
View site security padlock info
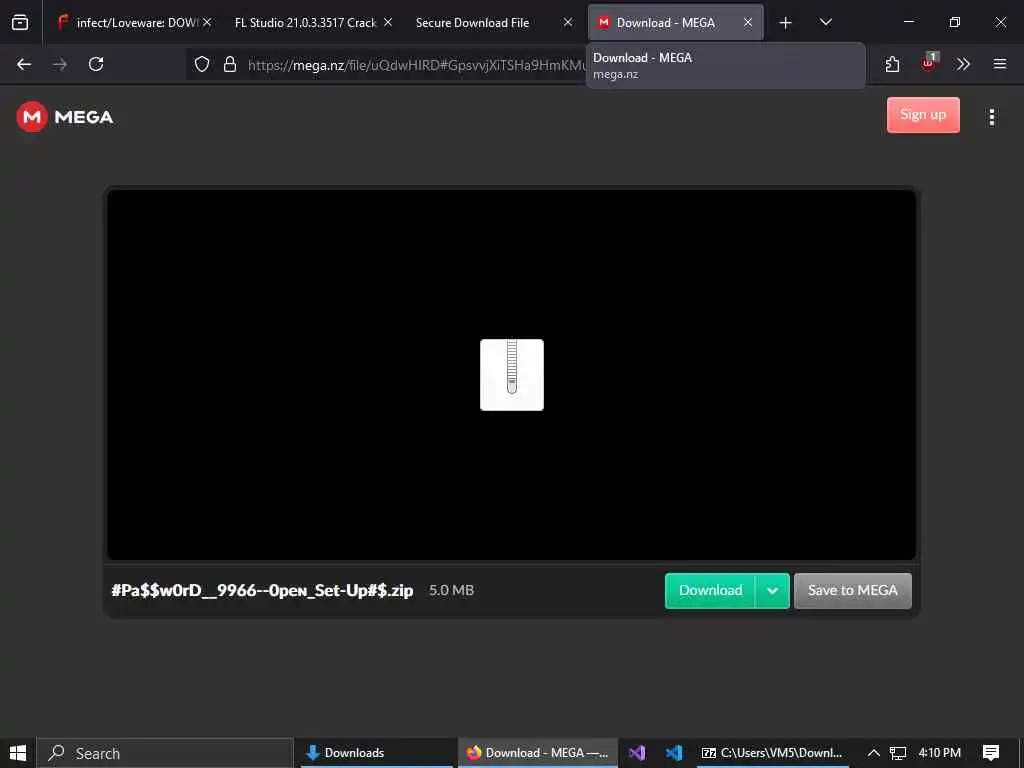(x=230, y=64)
